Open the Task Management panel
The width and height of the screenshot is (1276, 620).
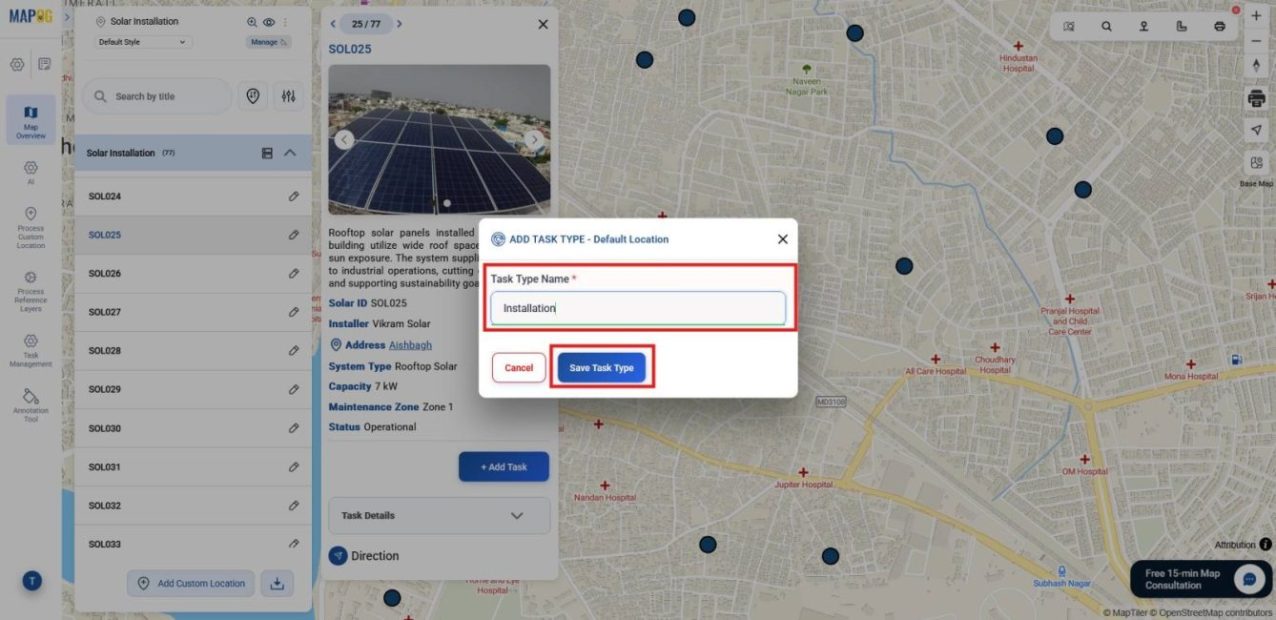tap(30, 352)
